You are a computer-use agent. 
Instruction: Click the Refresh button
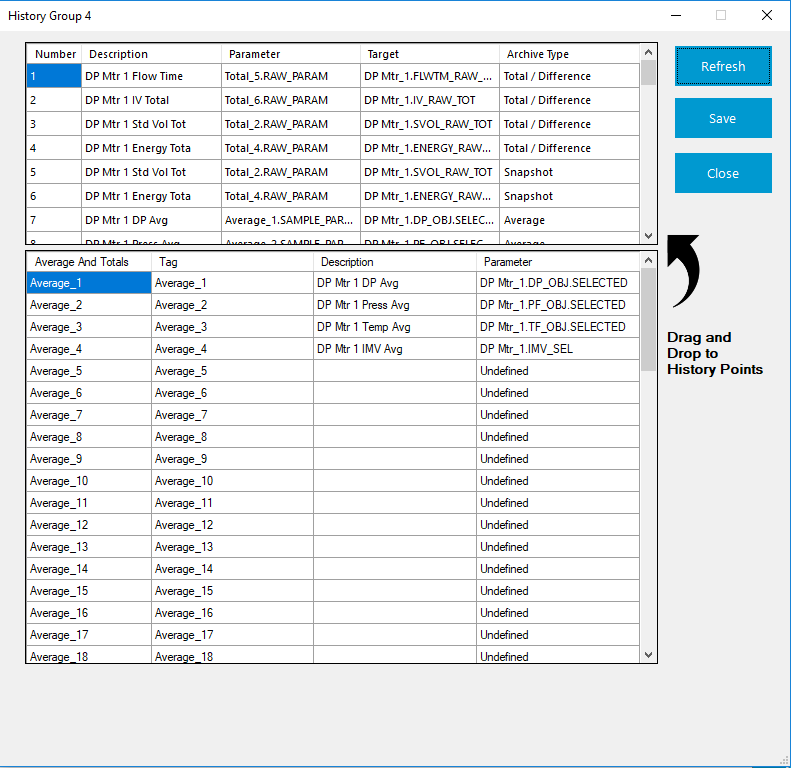coord(723,66)
